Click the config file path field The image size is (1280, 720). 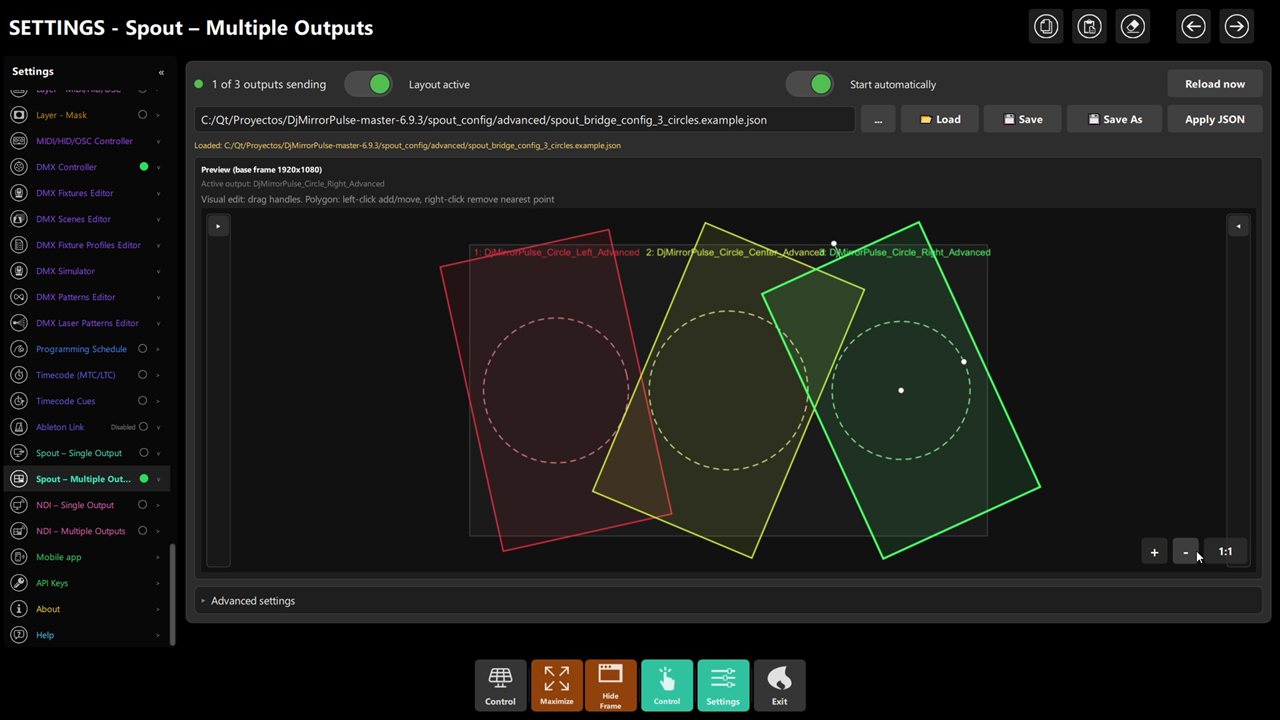[525, 120]
